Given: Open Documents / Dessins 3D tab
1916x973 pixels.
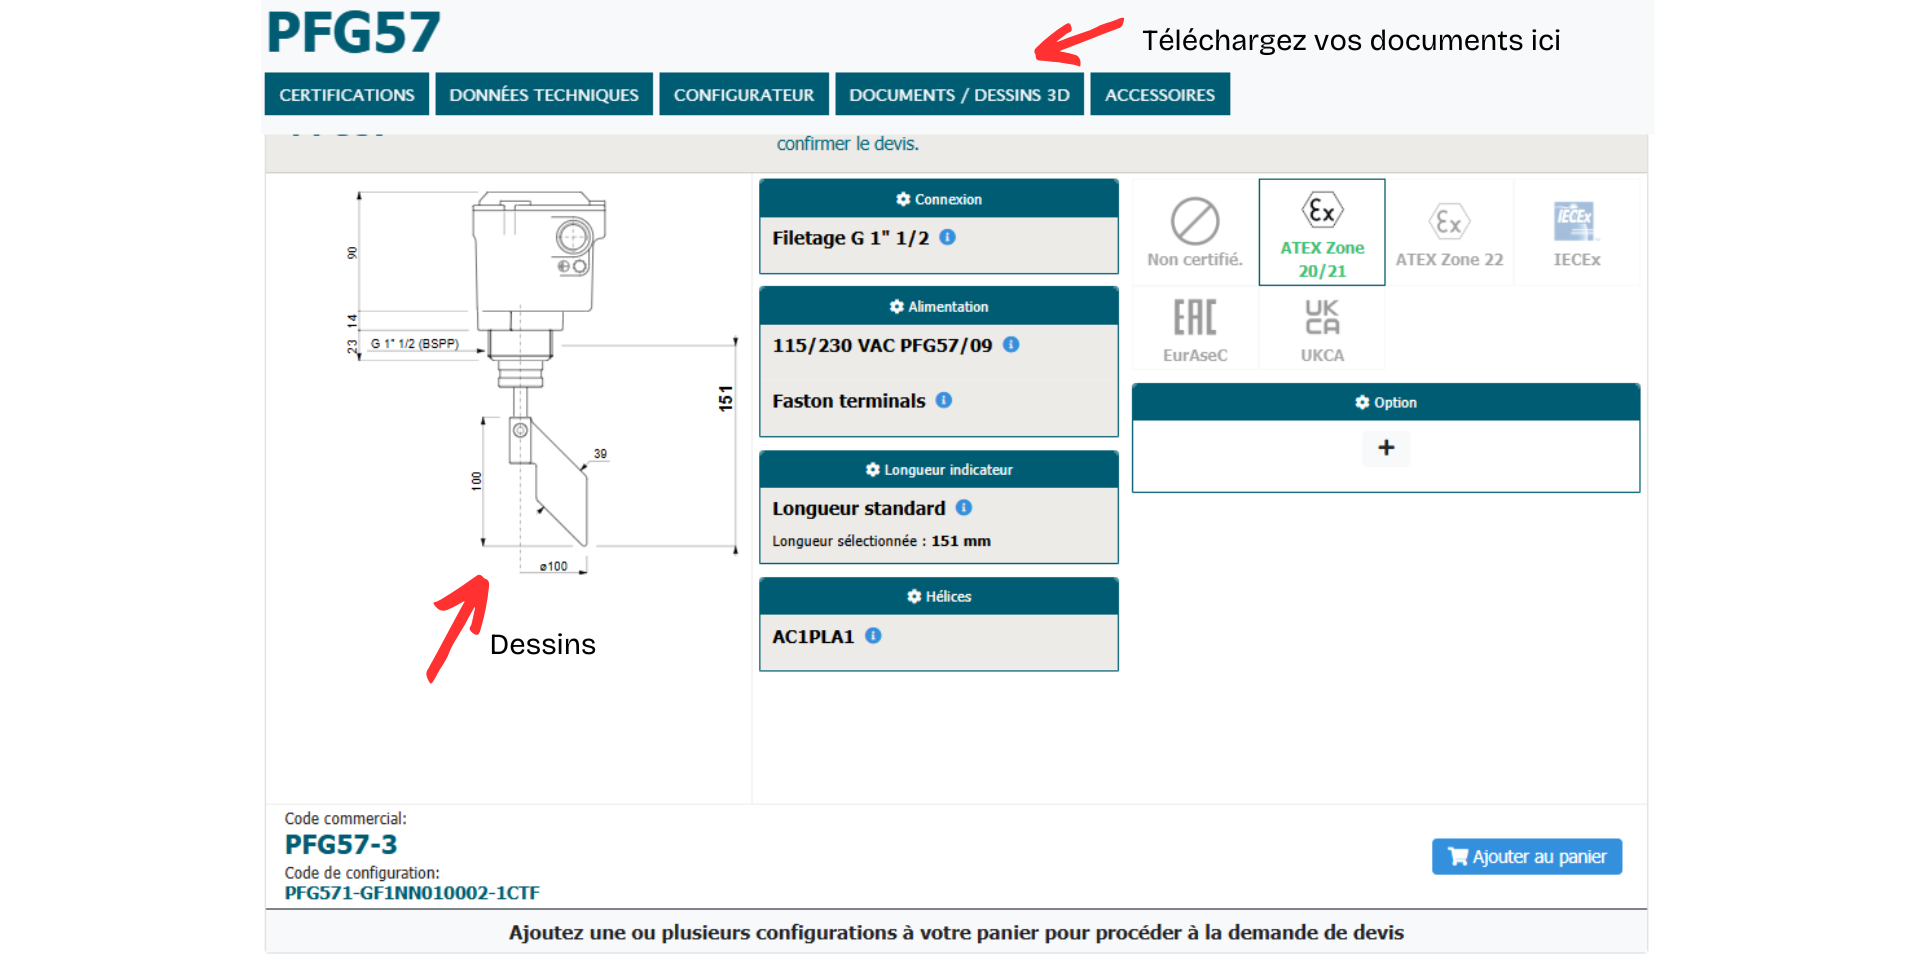Looking at the screenshot, I should [959, 95].
